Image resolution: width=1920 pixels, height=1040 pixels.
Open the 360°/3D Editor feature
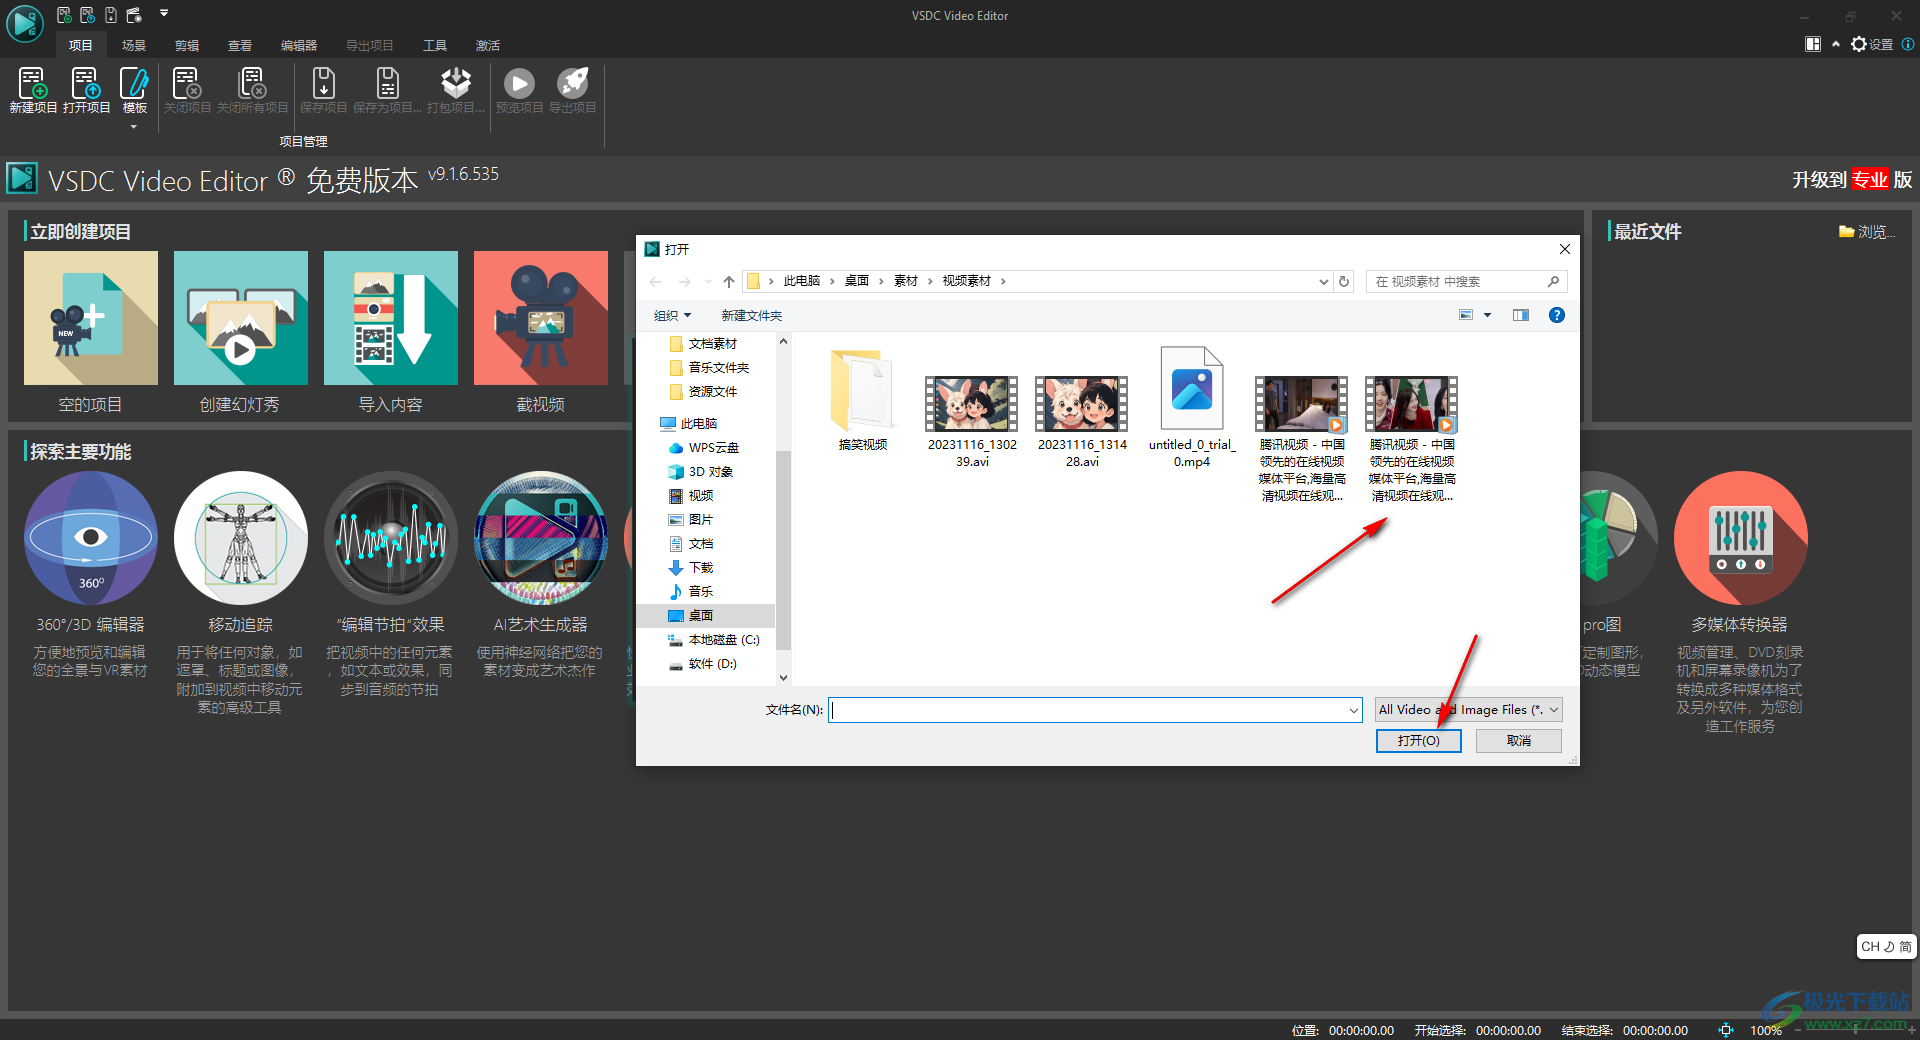point(91,538)
